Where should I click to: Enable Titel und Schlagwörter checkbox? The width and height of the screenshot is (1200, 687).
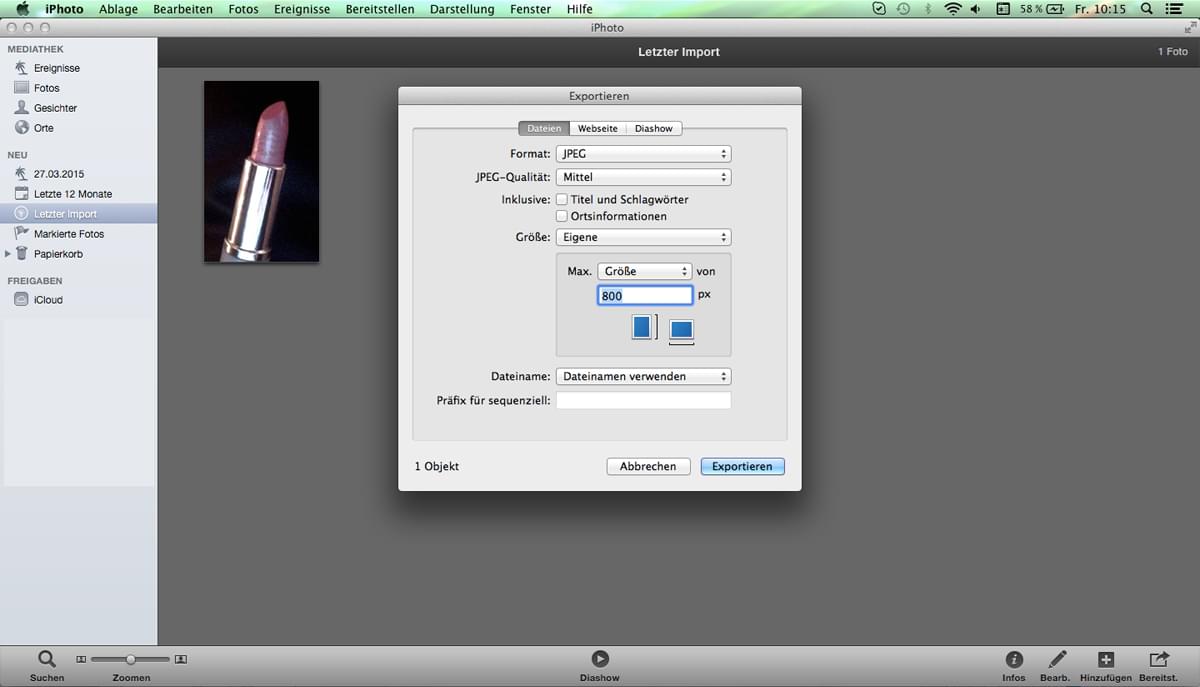(x=562, y=200)
